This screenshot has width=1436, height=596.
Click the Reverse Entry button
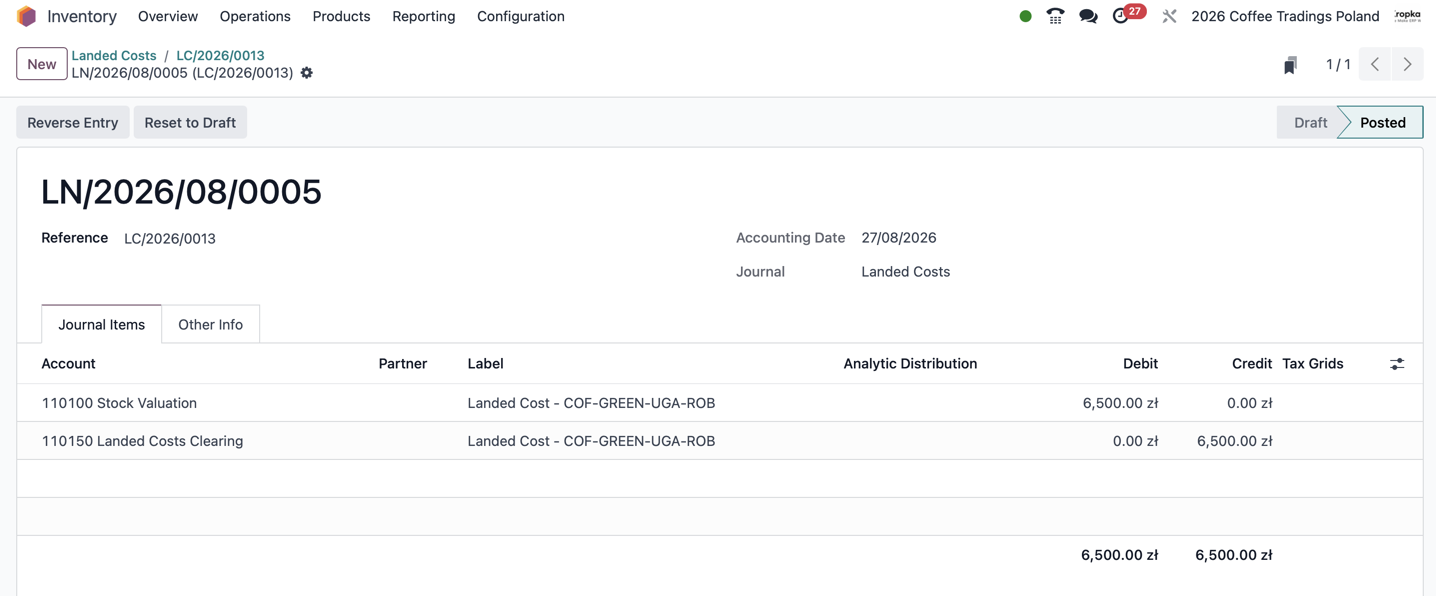(x=73, y=122)
